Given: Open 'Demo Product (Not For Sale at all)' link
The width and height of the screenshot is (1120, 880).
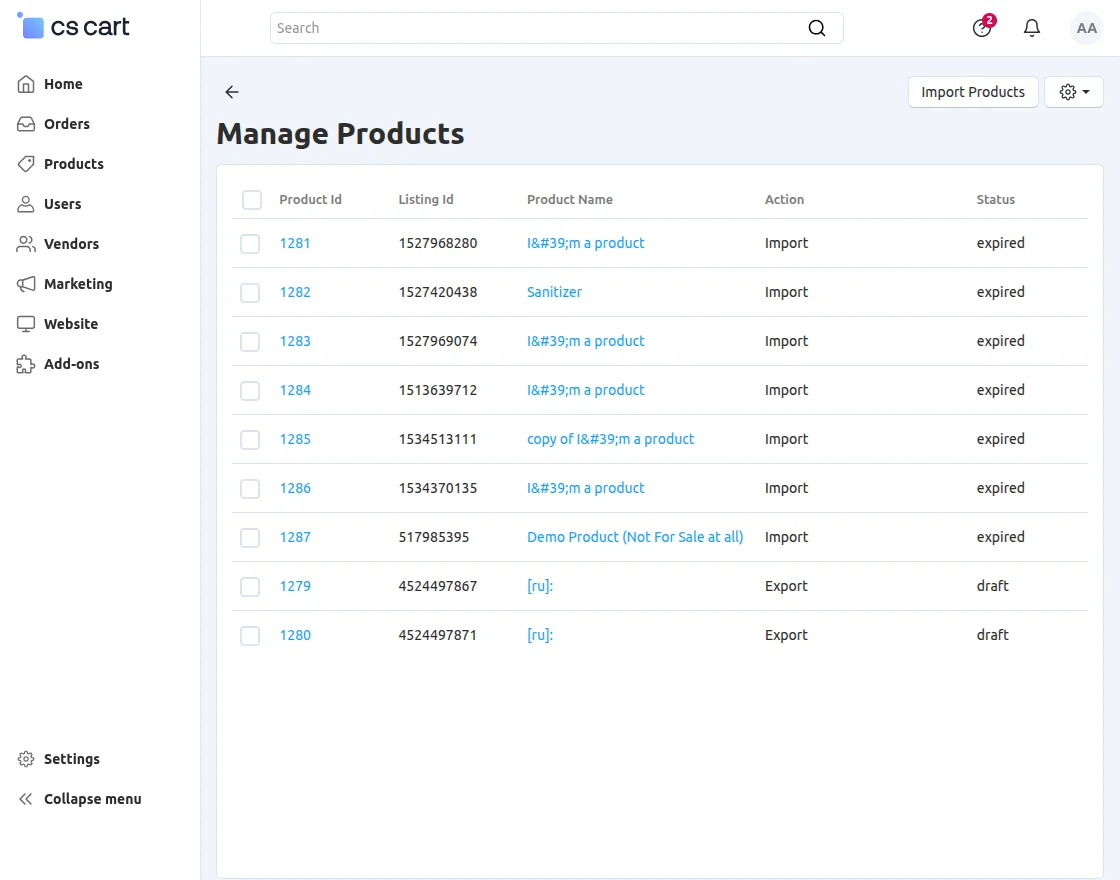Looking at the screenshot, I should pos(635,538).
